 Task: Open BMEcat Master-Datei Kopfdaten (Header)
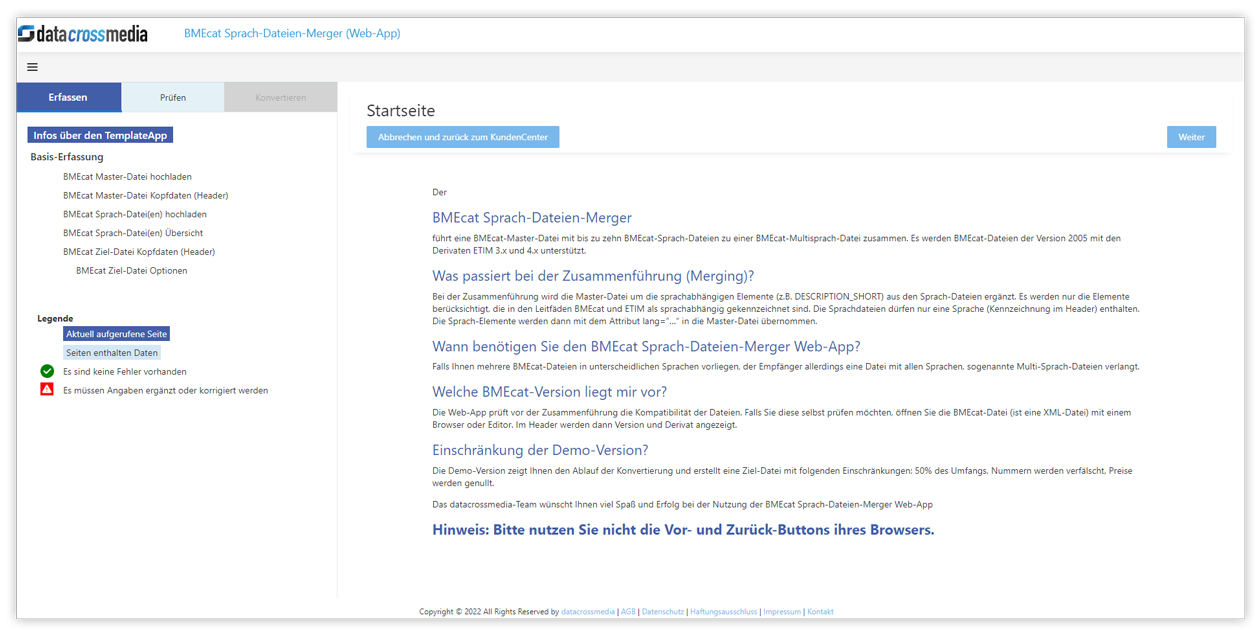click(145, 195)
